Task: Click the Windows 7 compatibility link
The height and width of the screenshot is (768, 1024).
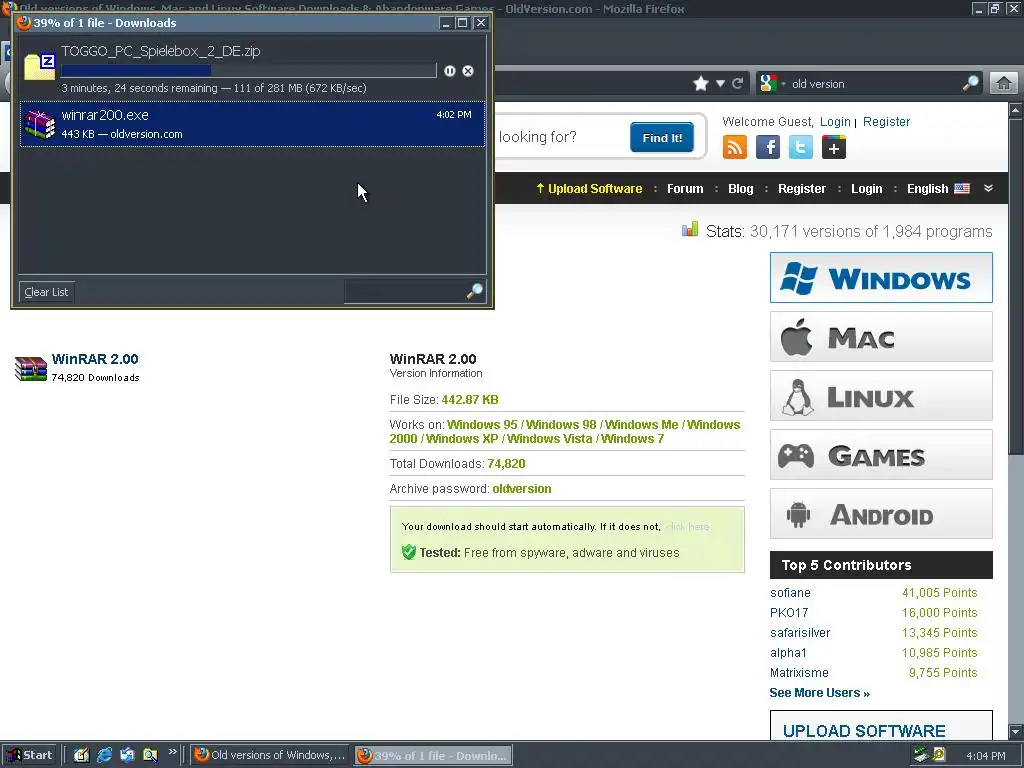Action: [632, 439]
